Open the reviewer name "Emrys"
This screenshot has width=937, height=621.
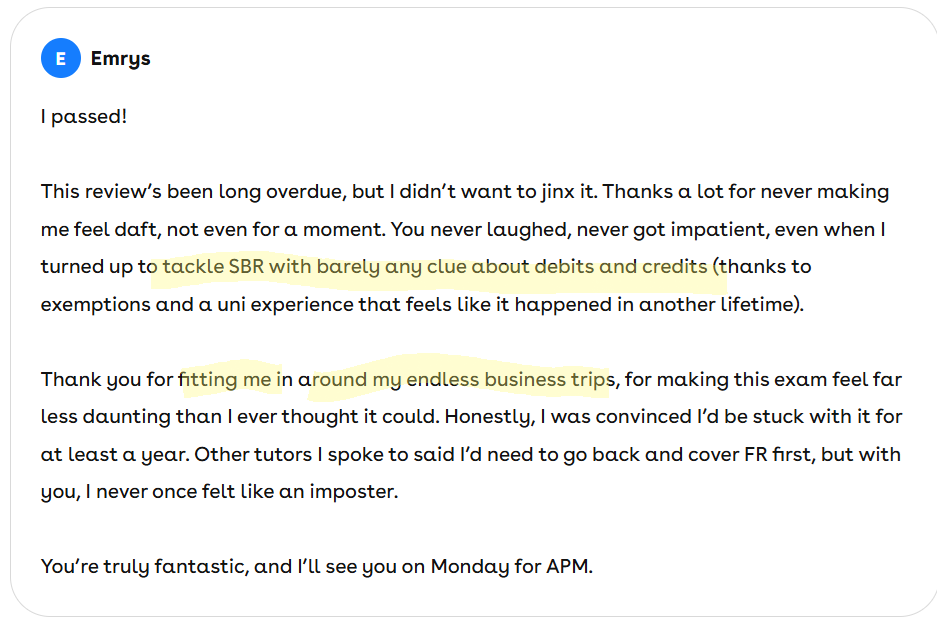(x=120, y=59)
